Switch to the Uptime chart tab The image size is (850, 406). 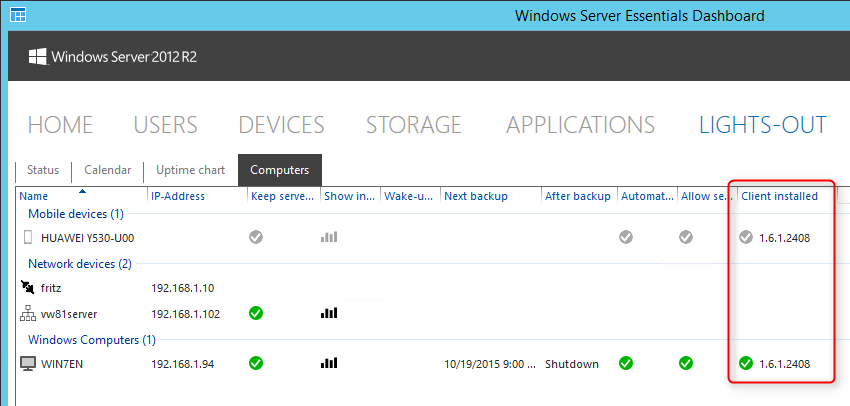pos(190,170)
